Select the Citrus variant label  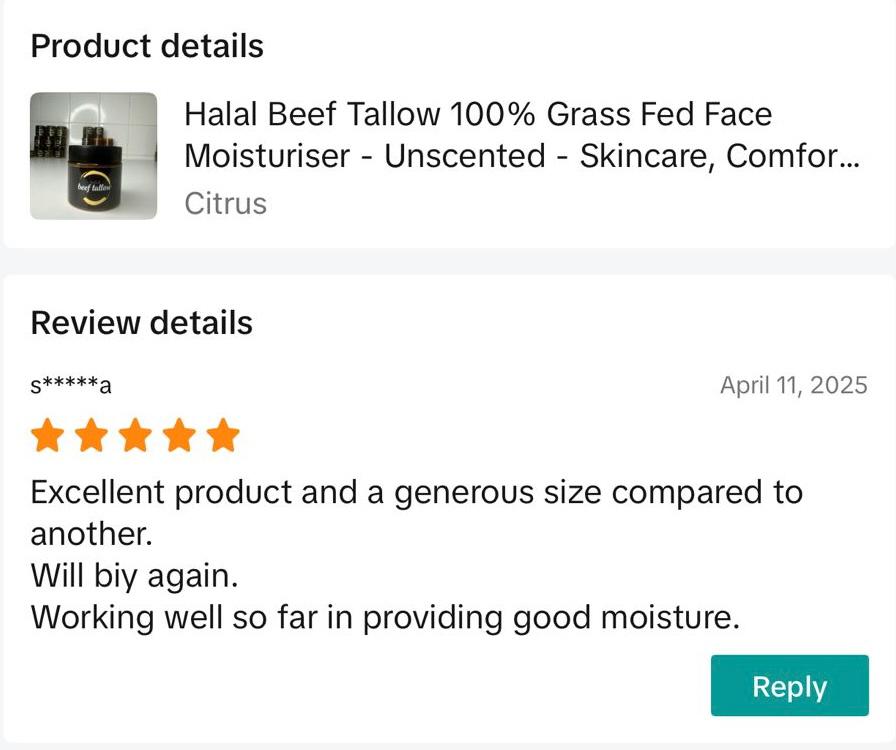click(x=225, y=203)
